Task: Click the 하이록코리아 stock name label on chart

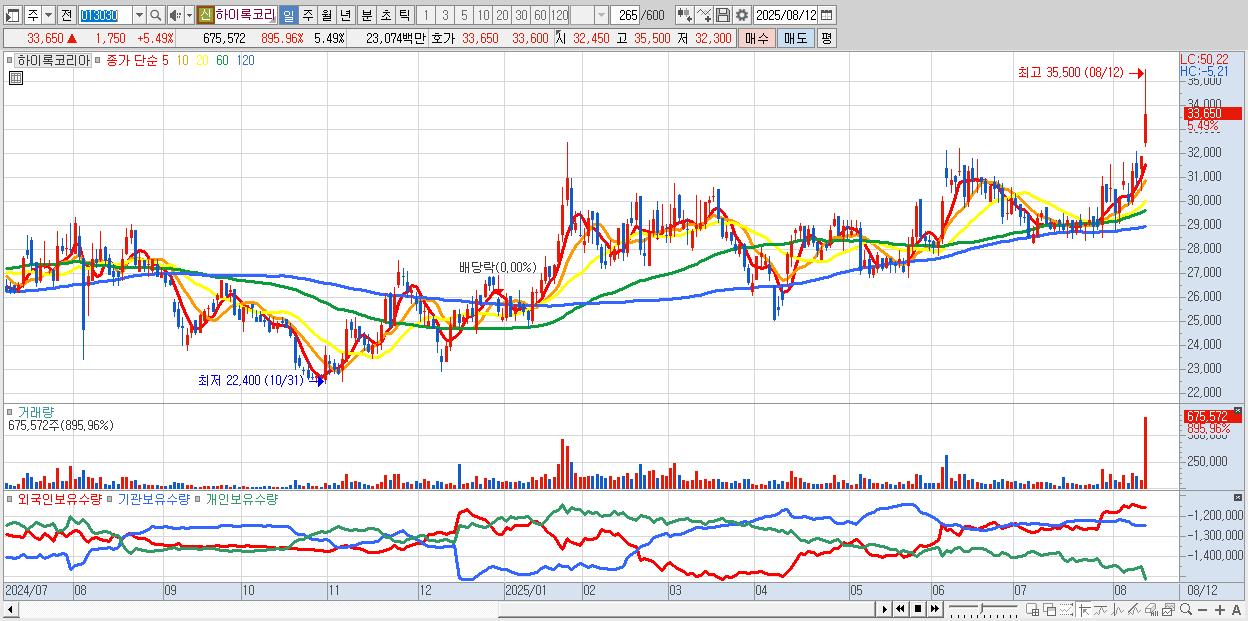Action: 54,61
